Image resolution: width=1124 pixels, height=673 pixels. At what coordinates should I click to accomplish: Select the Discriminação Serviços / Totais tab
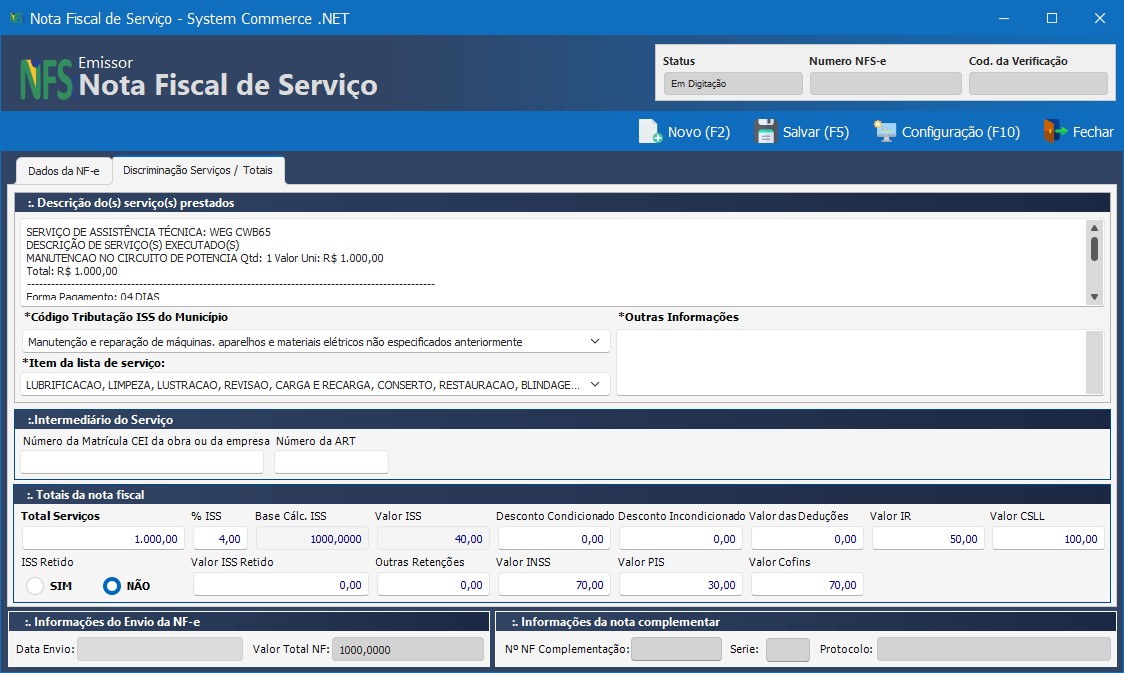coord(197,170)
